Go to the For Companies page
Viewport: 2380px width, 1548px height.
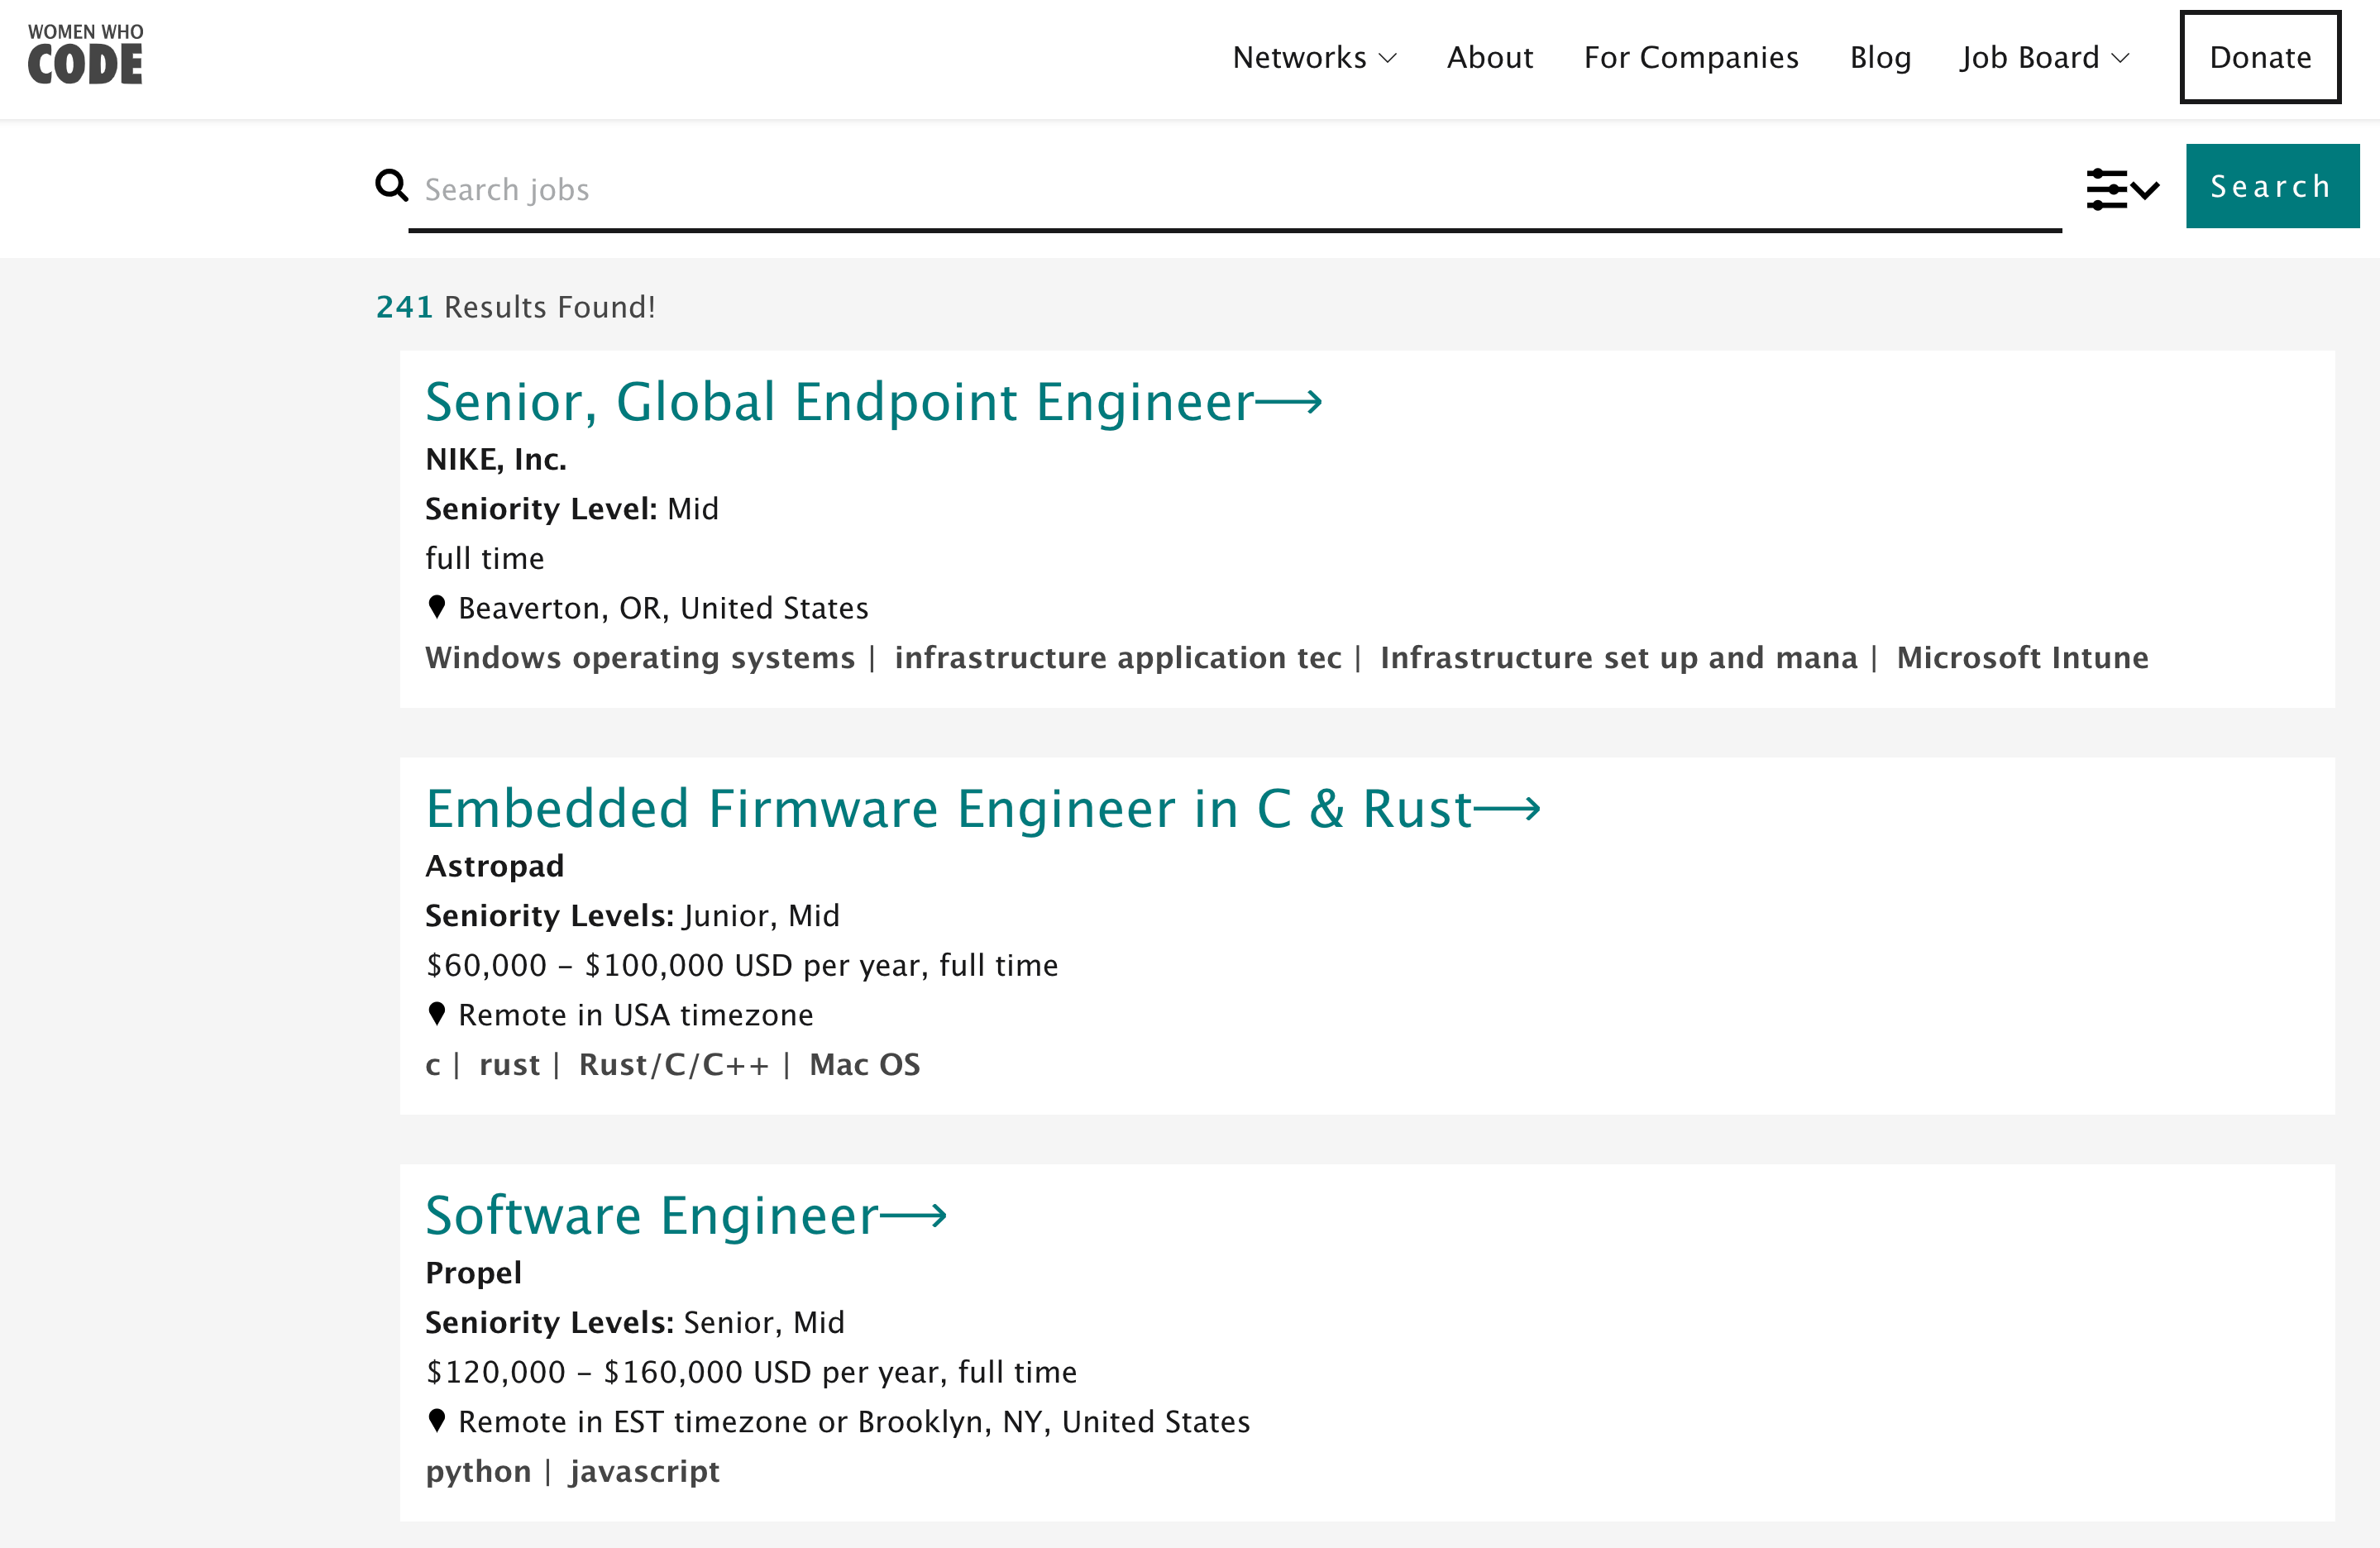click(1690, 58)
